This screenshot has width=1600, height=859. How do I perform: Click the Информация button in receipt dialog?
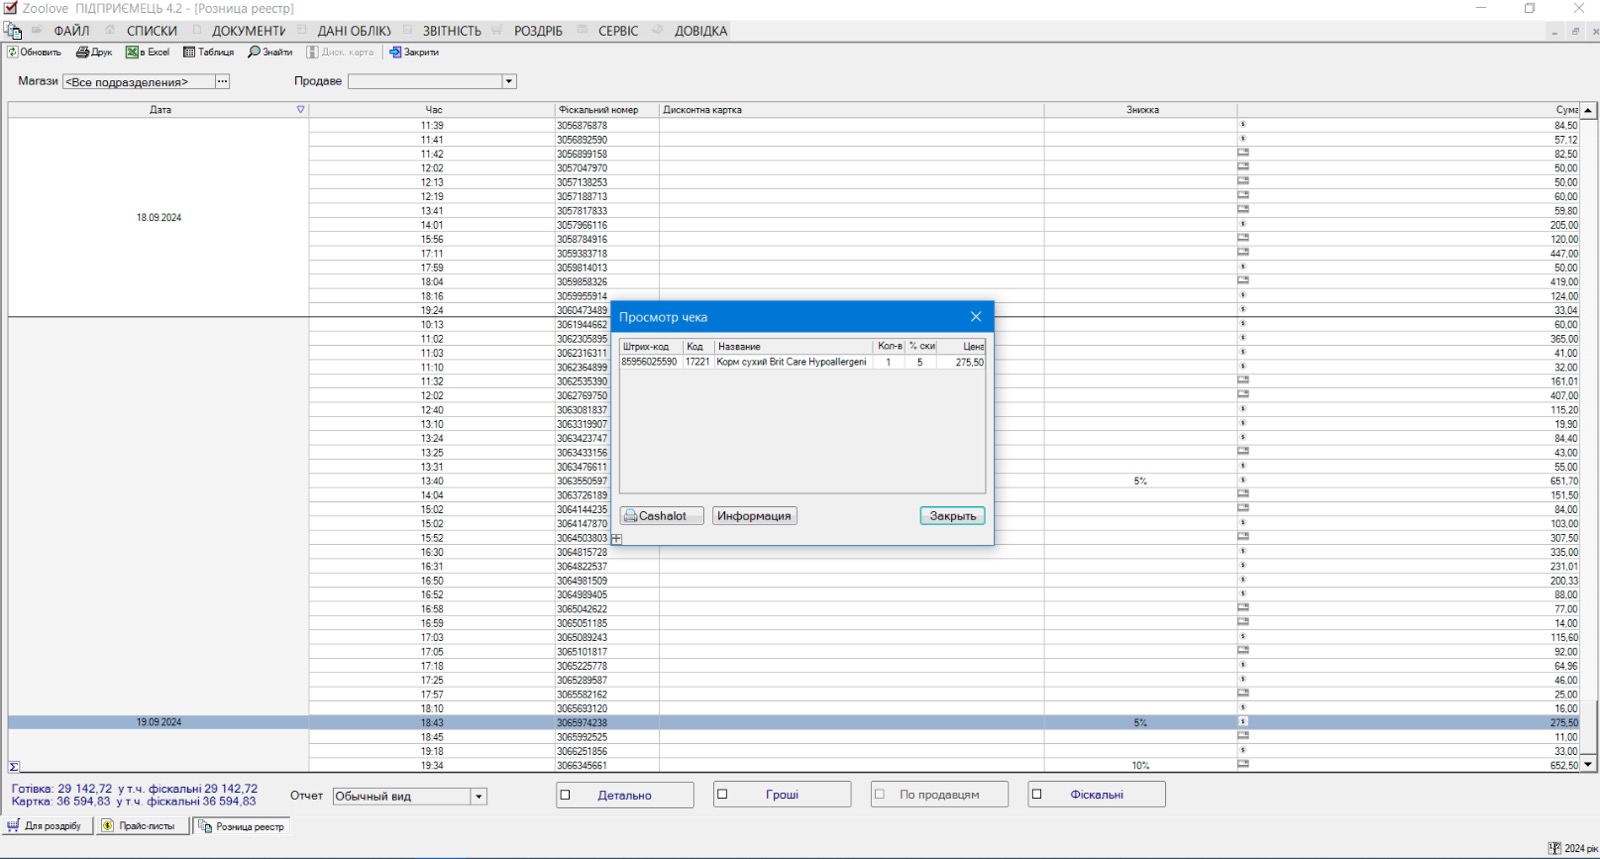tap(754, 516)
